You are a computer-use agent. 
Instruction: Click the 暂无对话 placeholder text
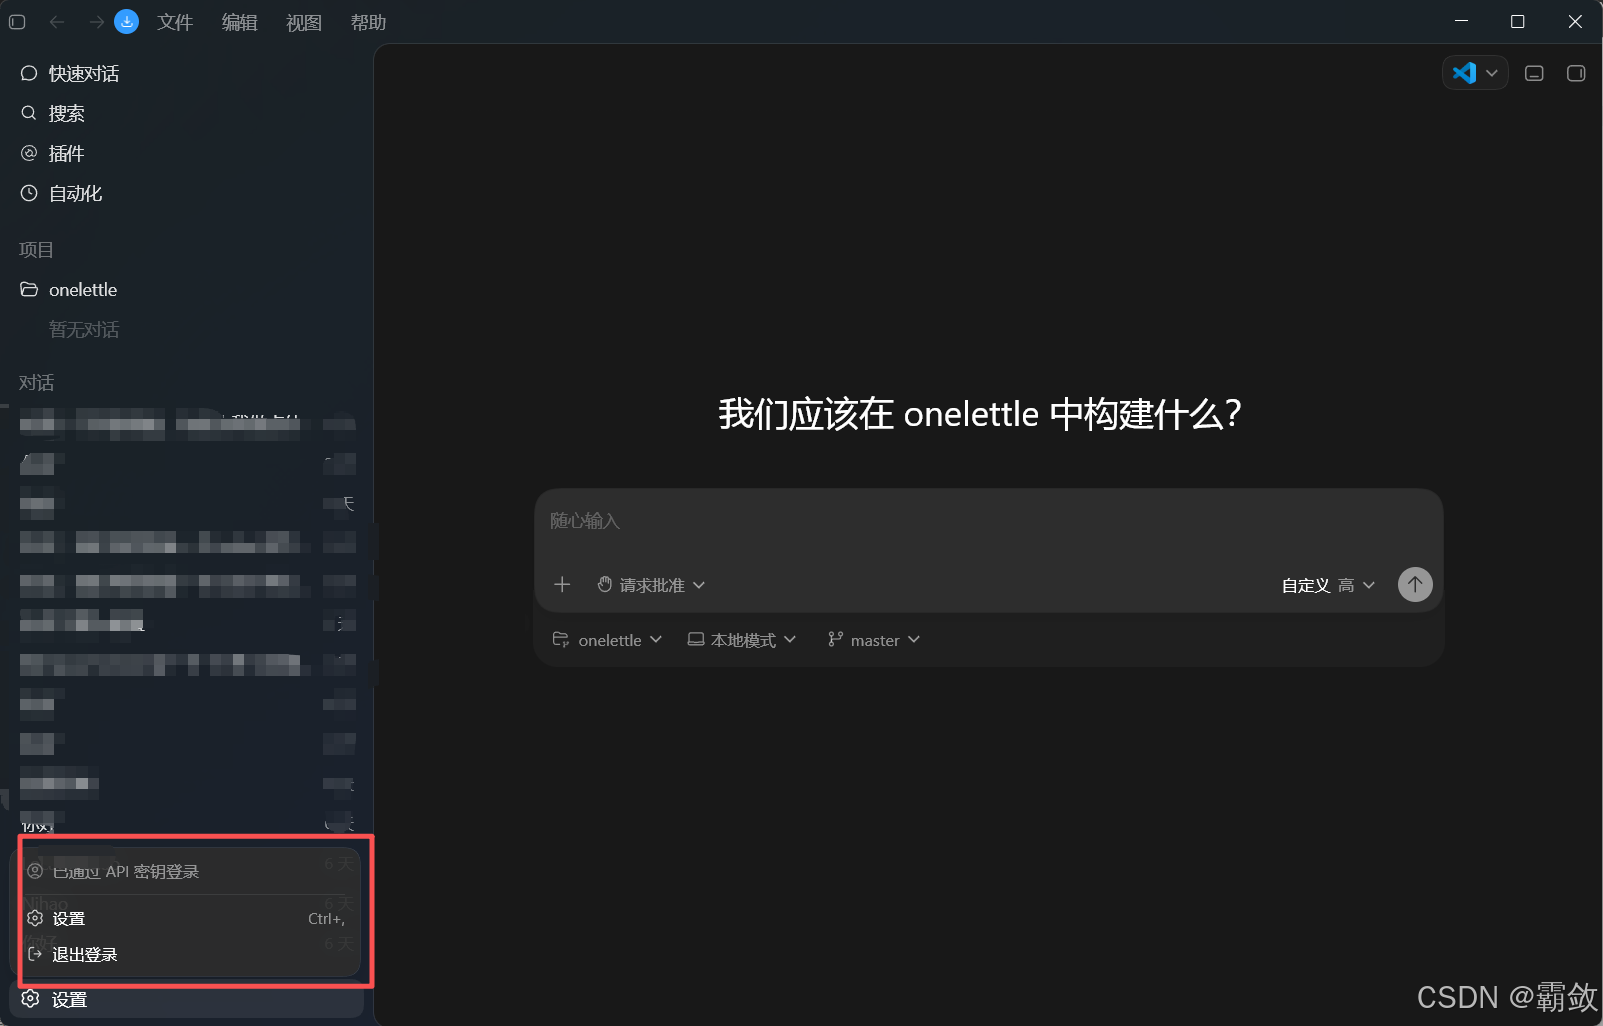point(84,329)
